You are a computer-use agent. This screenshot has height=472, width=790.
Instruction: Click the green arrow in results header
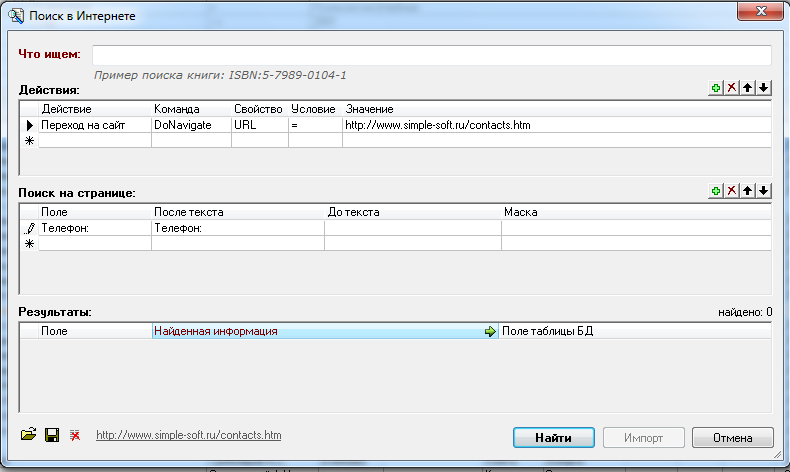point(490,331)
